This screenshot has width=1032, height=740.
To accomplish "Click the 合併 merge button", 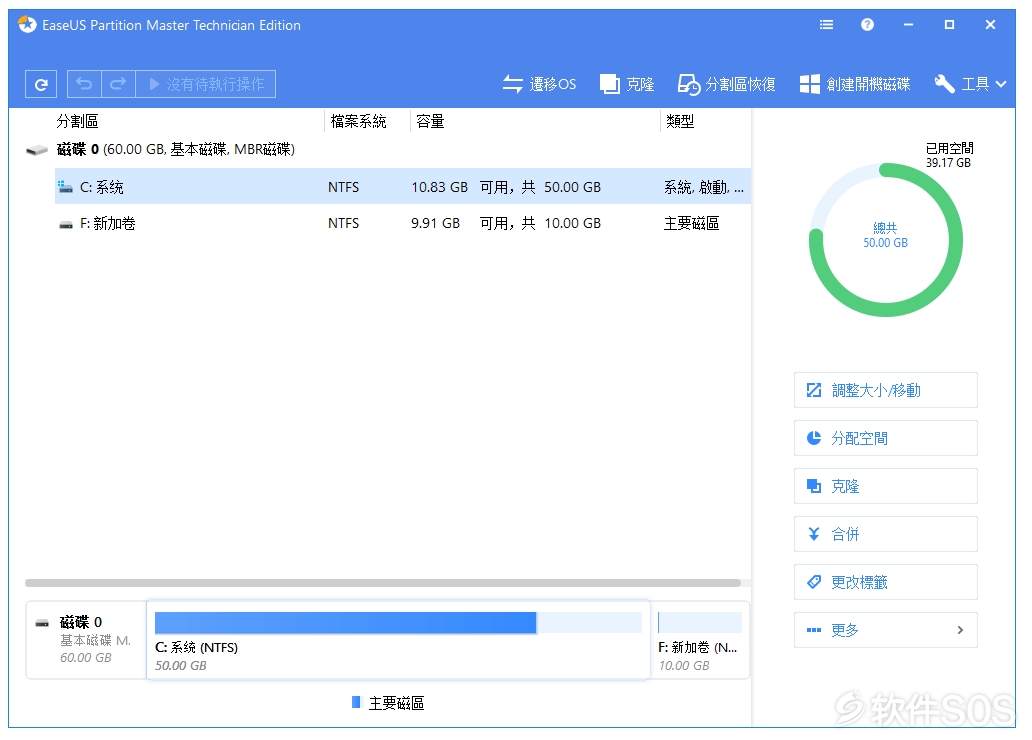I will [886, 534].
